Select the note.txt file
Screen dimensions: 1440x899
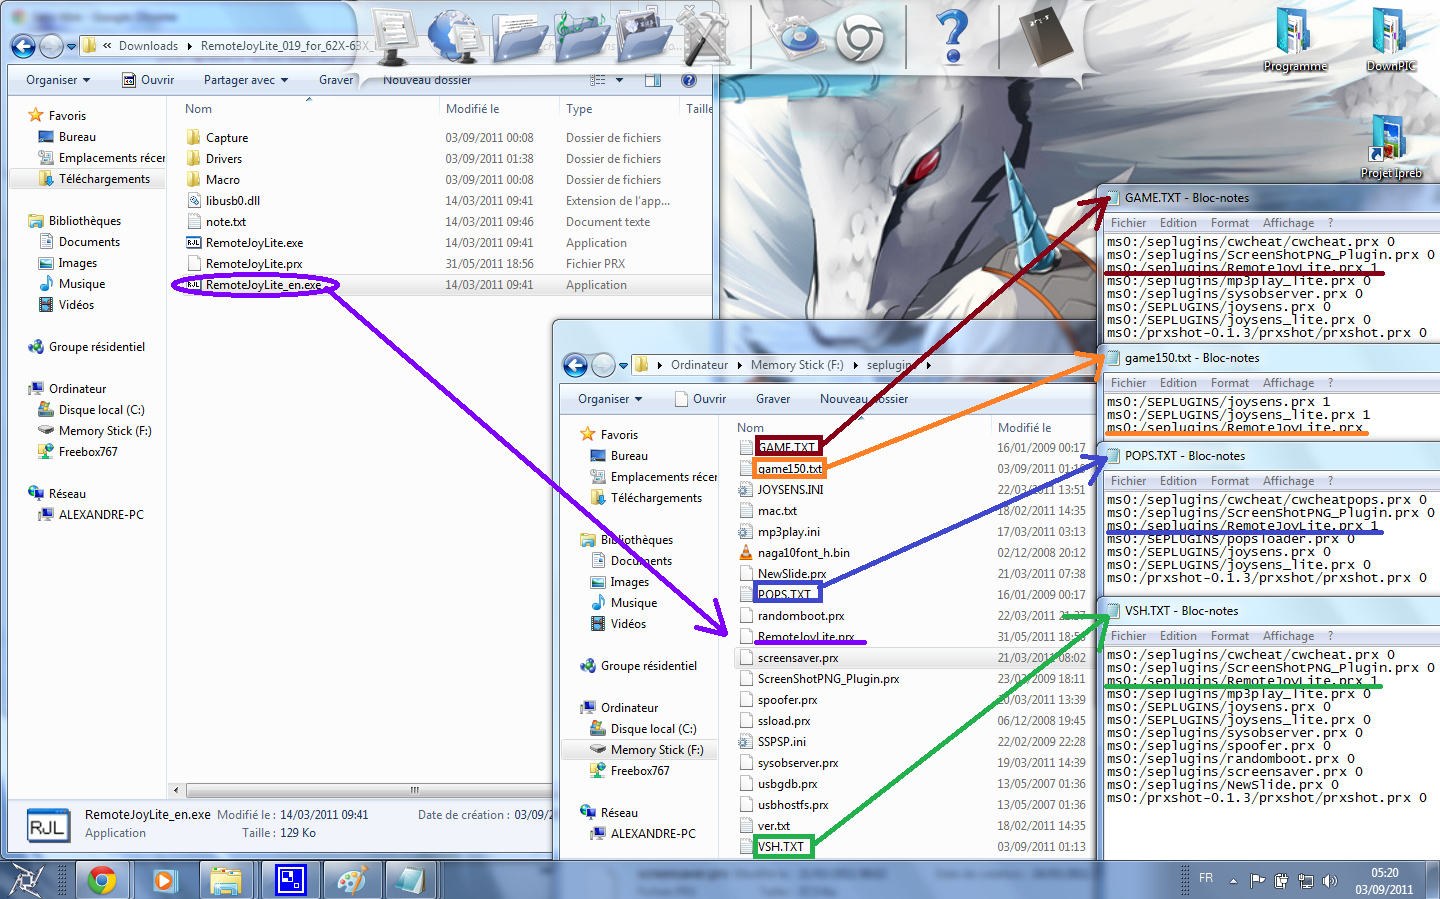pos(226,222)
